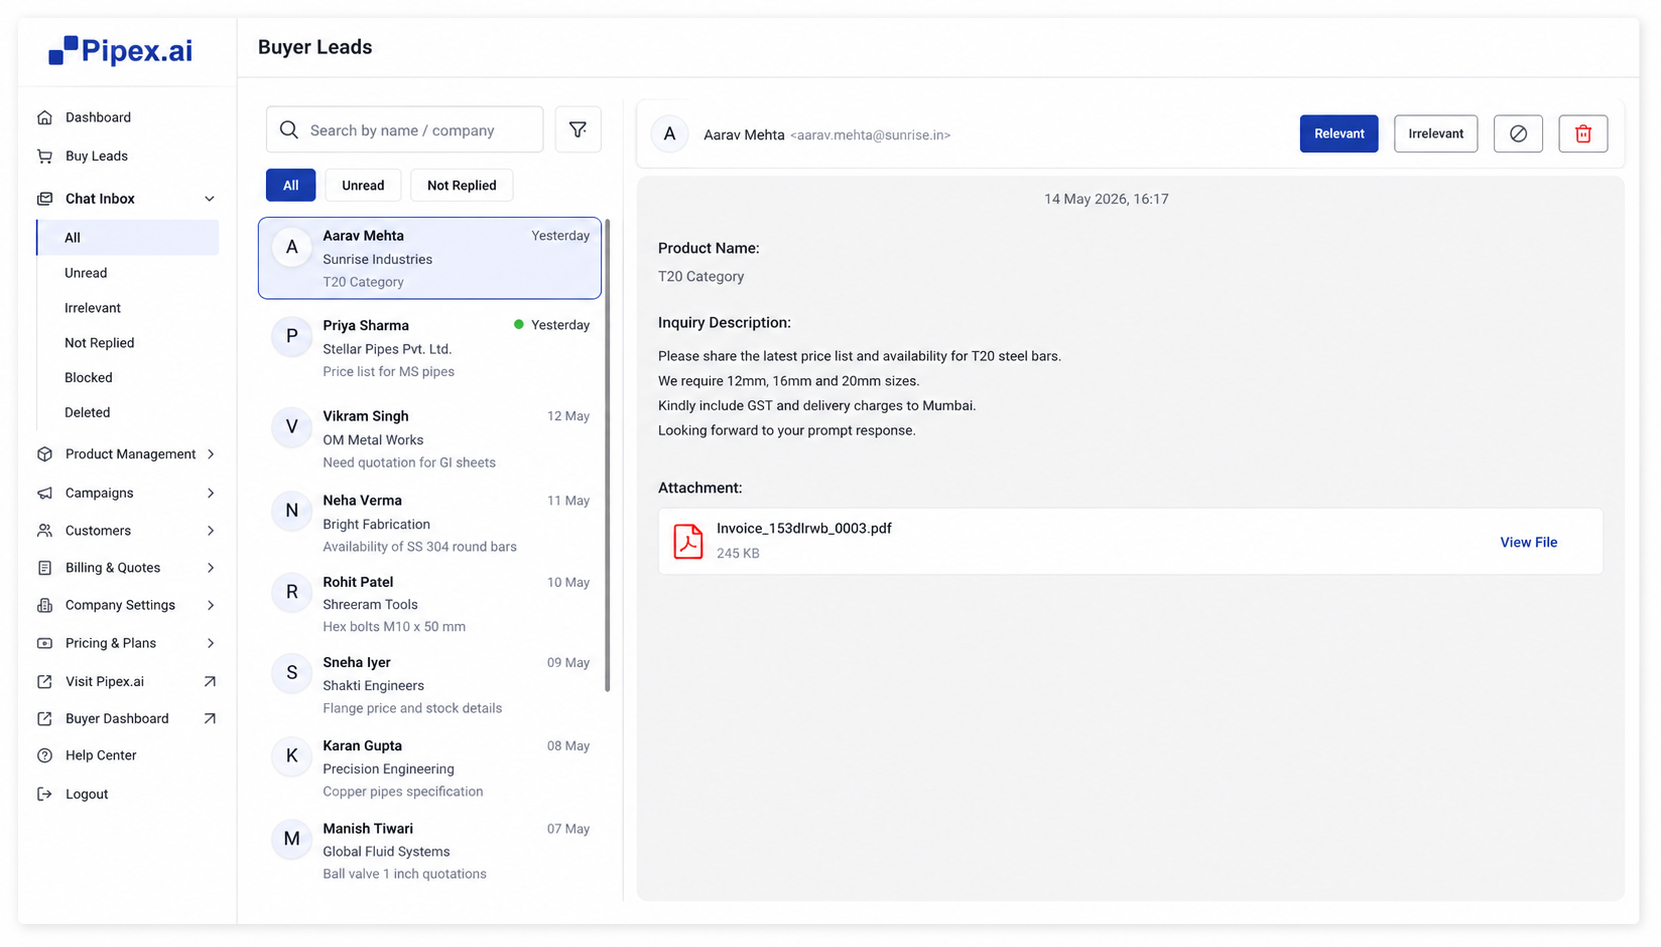Click the external arrow beside Visit Pipex.ai
Screen dimensions: 1661x947
[x=210, y=682]
